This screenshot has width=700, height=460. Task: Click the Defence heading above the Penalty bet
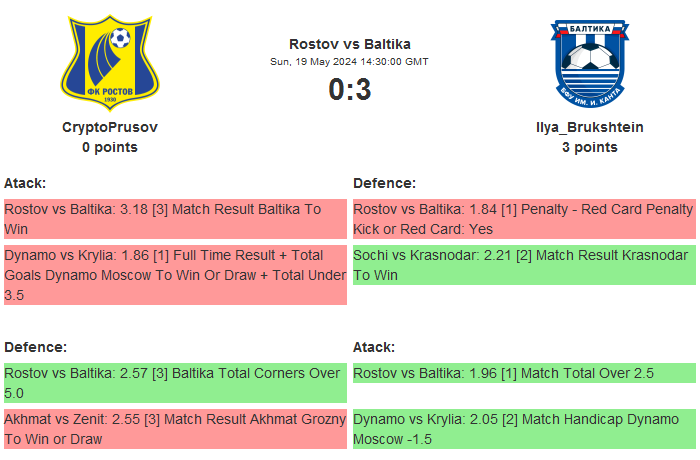coord(384,183)
